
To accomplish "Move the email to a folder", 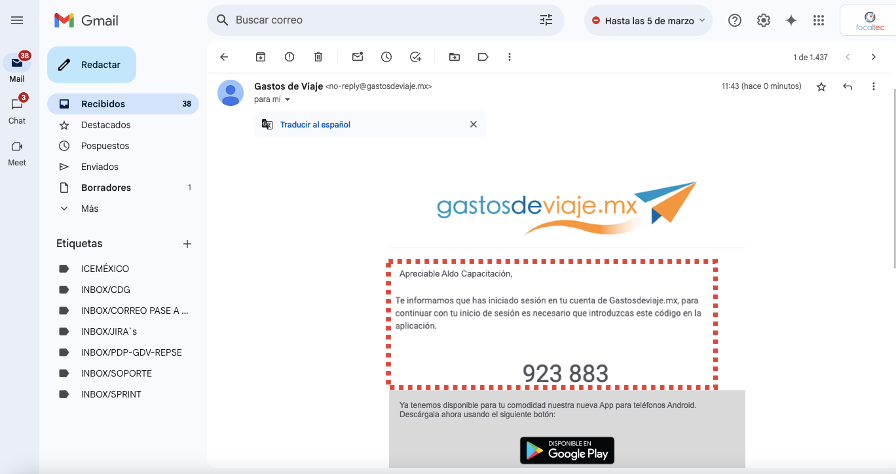I will (x=454, y=57).
